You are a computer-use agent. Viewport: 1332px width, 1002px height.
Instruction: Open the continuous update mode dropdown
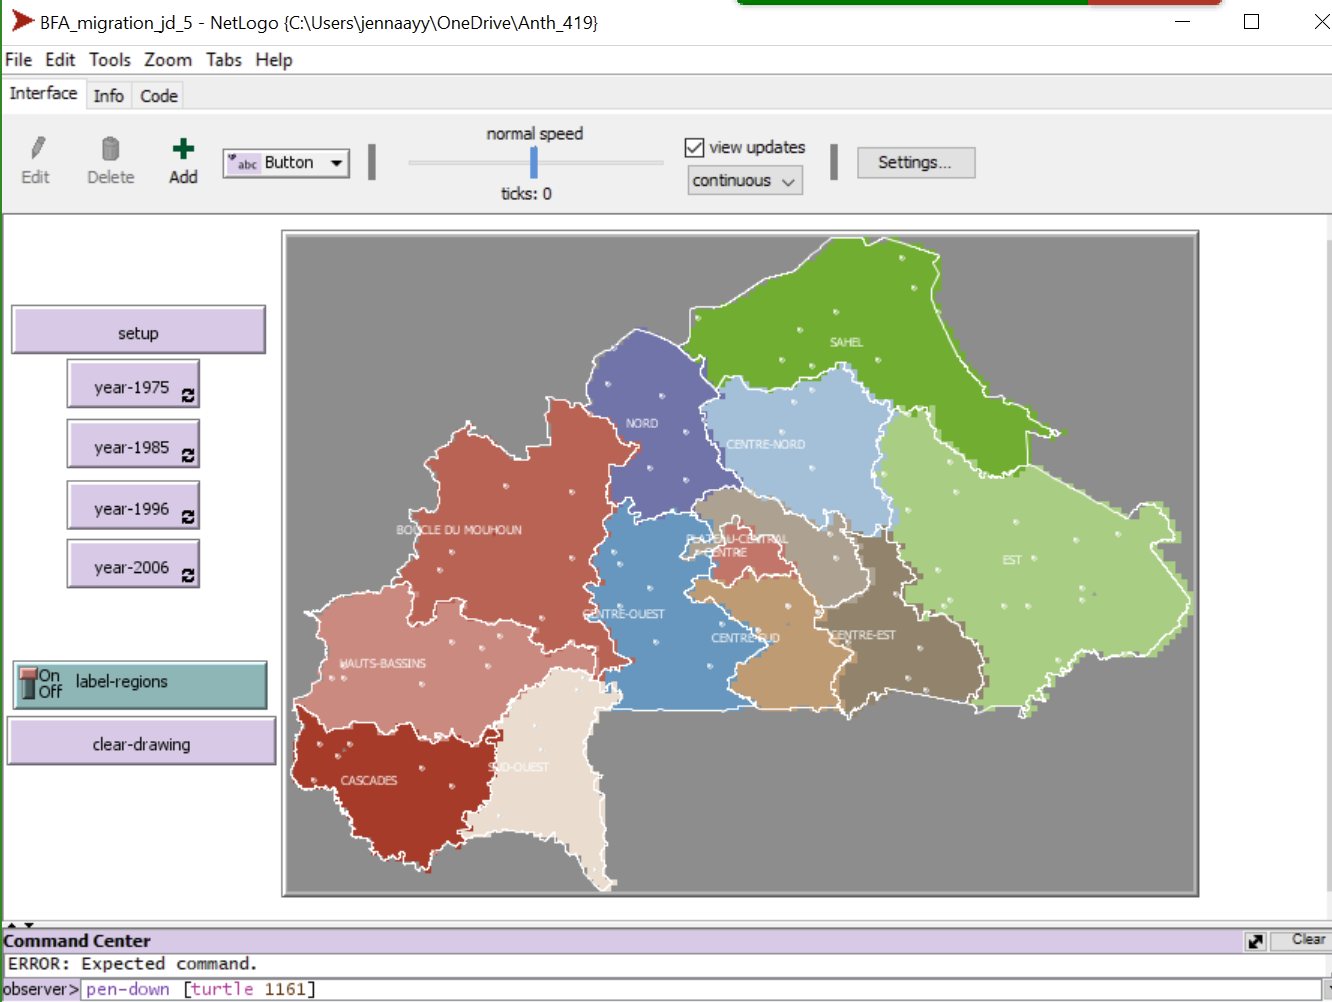745,181
